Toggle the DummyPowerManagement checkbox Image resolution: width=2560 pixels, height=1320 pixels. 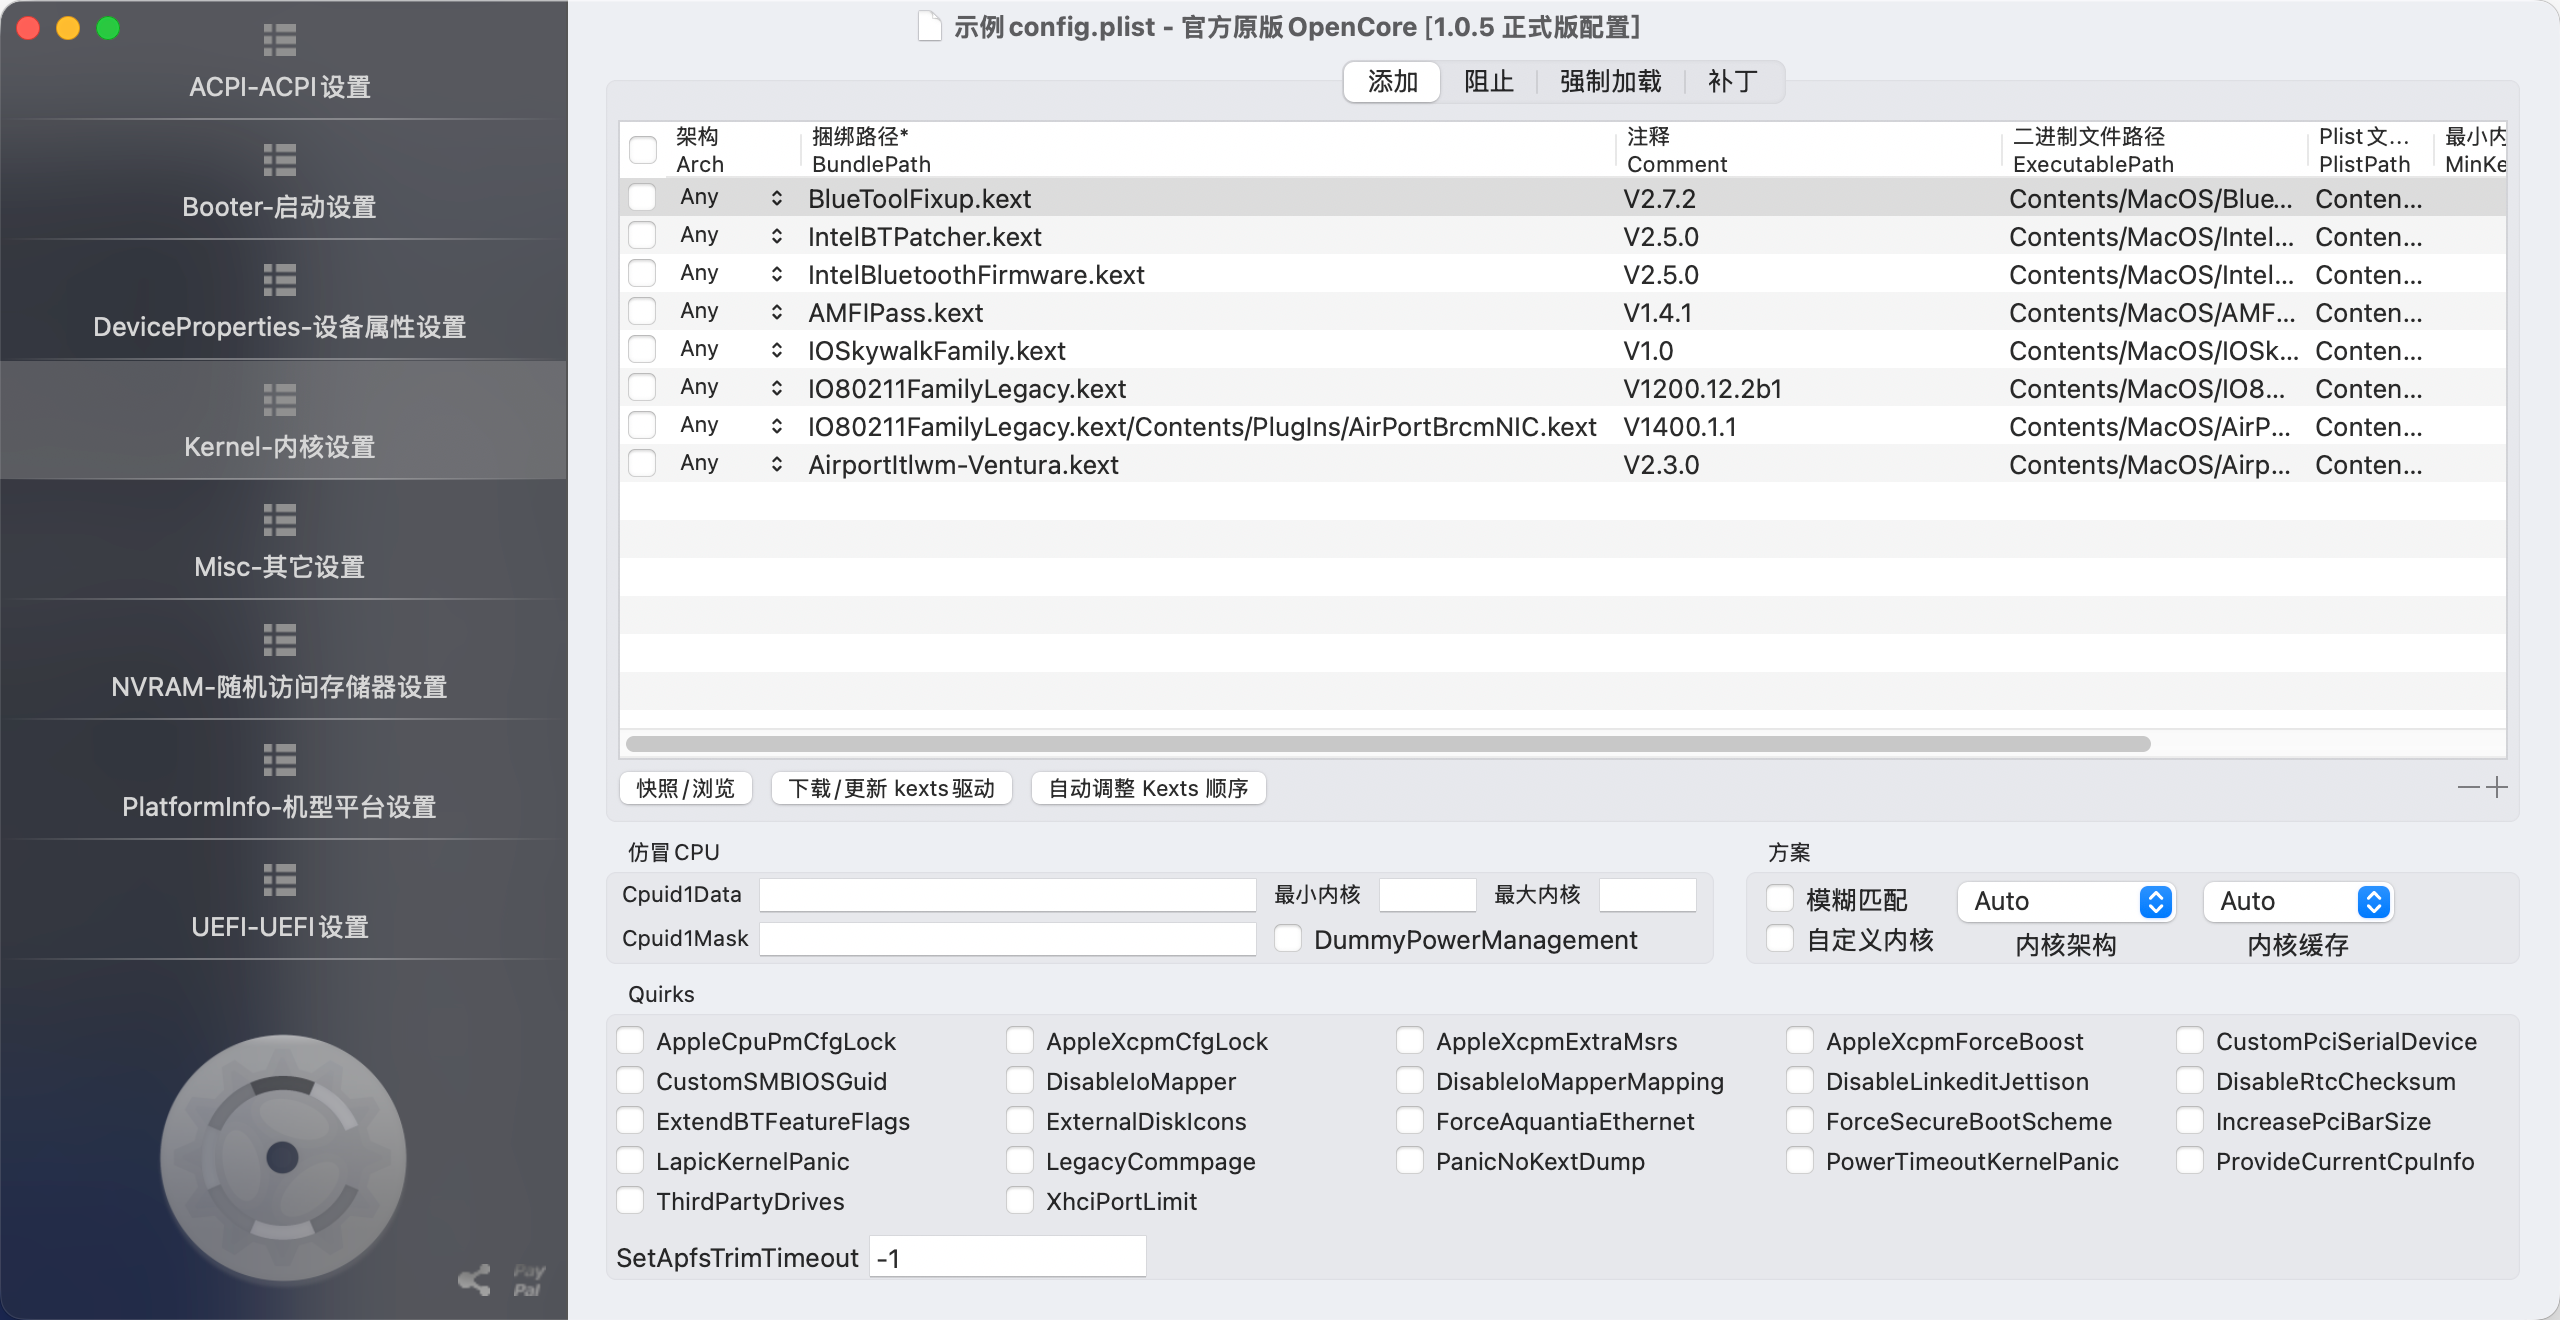pyautogui.click(x=1288, y=939)
